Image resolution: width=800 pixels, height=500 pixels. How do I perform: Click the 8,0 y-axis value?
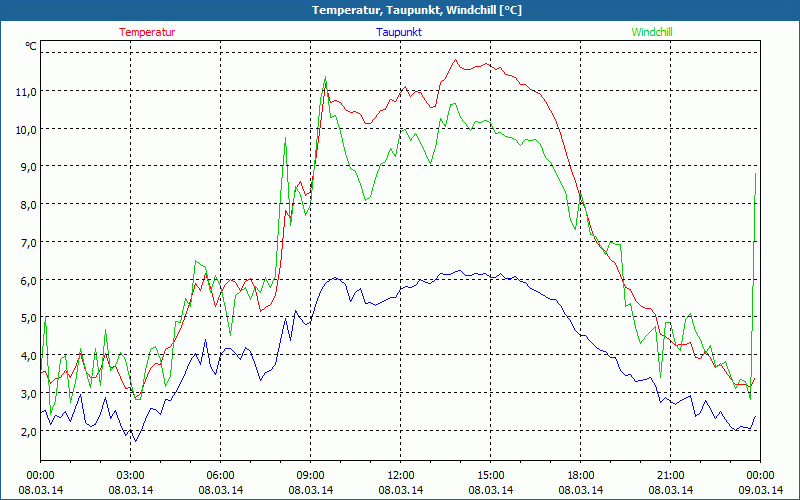(29, 205)
